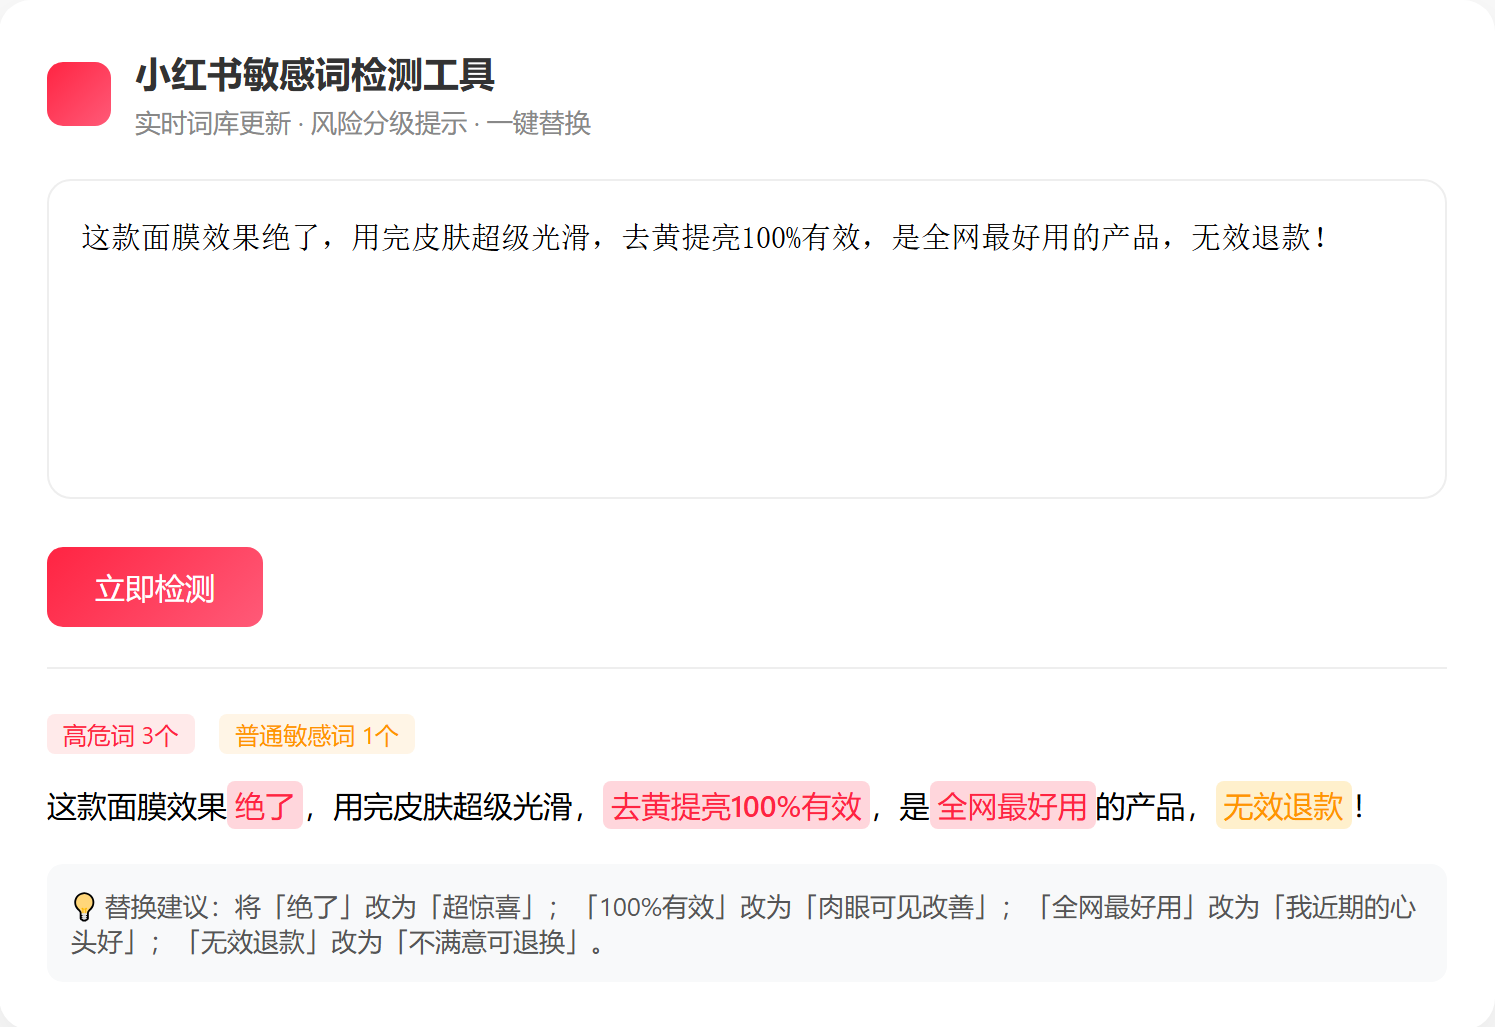Click result text 用完皮肤超级光滑

coord(452,806)
